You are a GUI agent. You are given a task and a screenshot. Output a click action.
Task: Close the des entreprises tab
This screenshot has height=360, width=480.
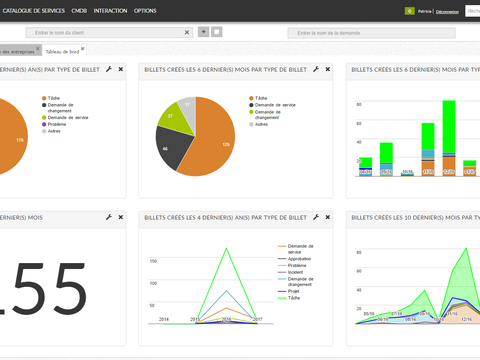coord(38,49)
